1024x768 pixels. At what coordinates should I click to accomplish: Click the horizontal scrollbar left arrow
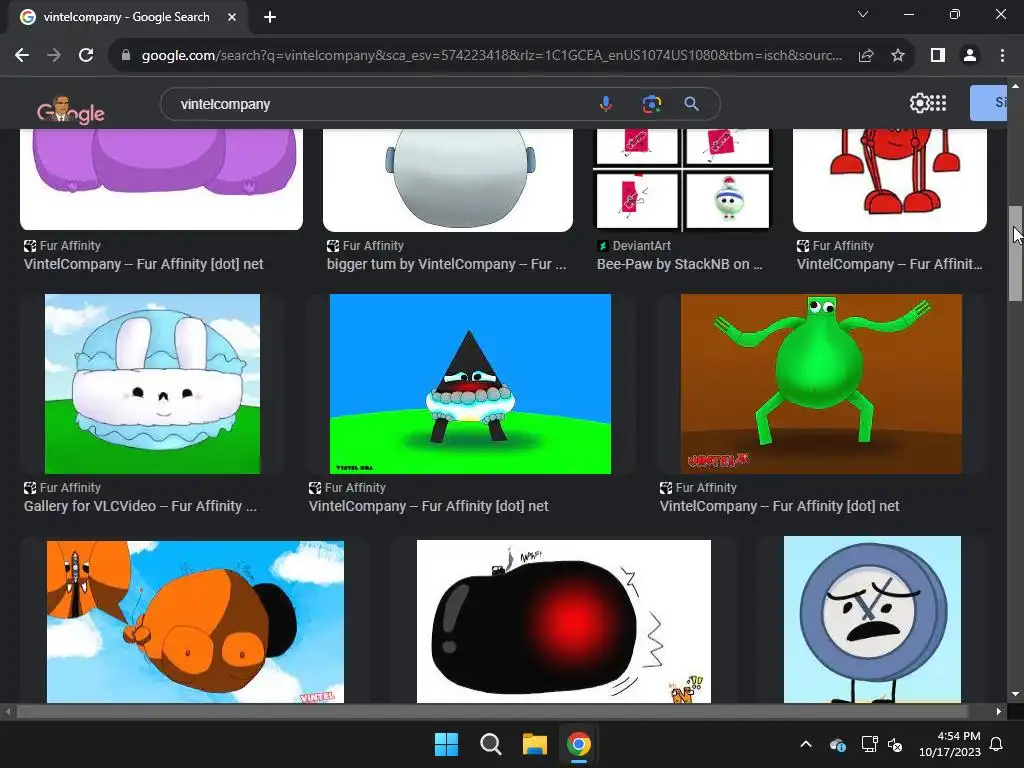pos(8,711)
